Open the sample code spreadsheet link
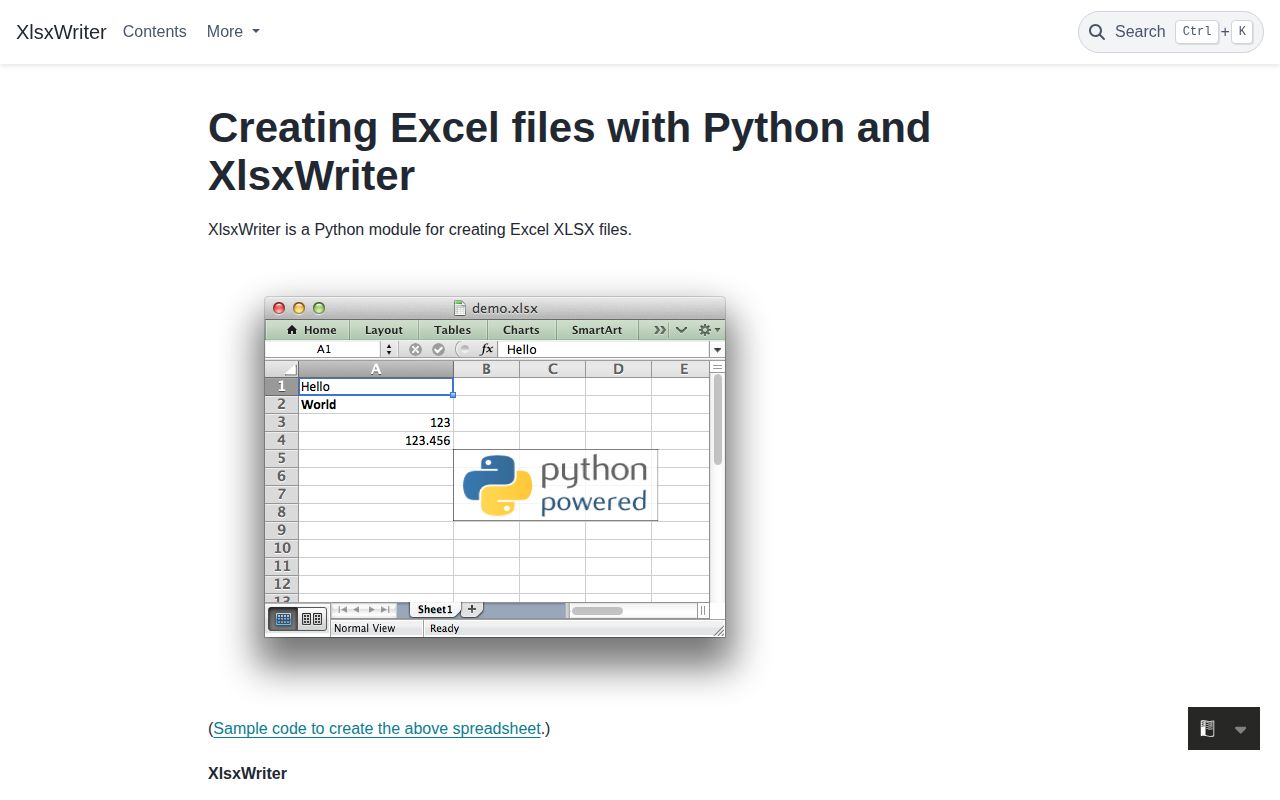This screenshot has height=800, width=1280. pyautogui.click(x=377, y=728)
